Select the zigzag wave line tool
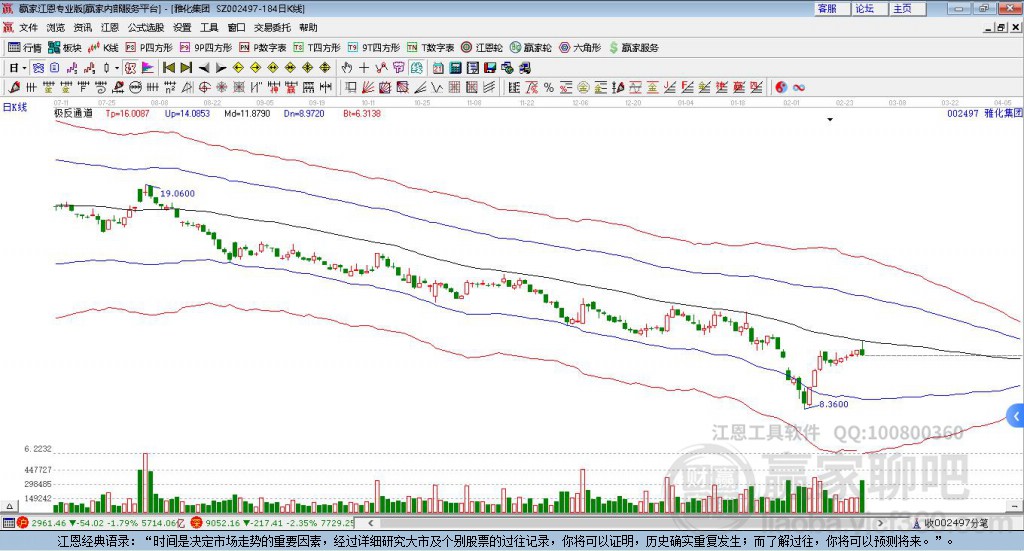The image size is (1024, 551). [x=438, y=87]
